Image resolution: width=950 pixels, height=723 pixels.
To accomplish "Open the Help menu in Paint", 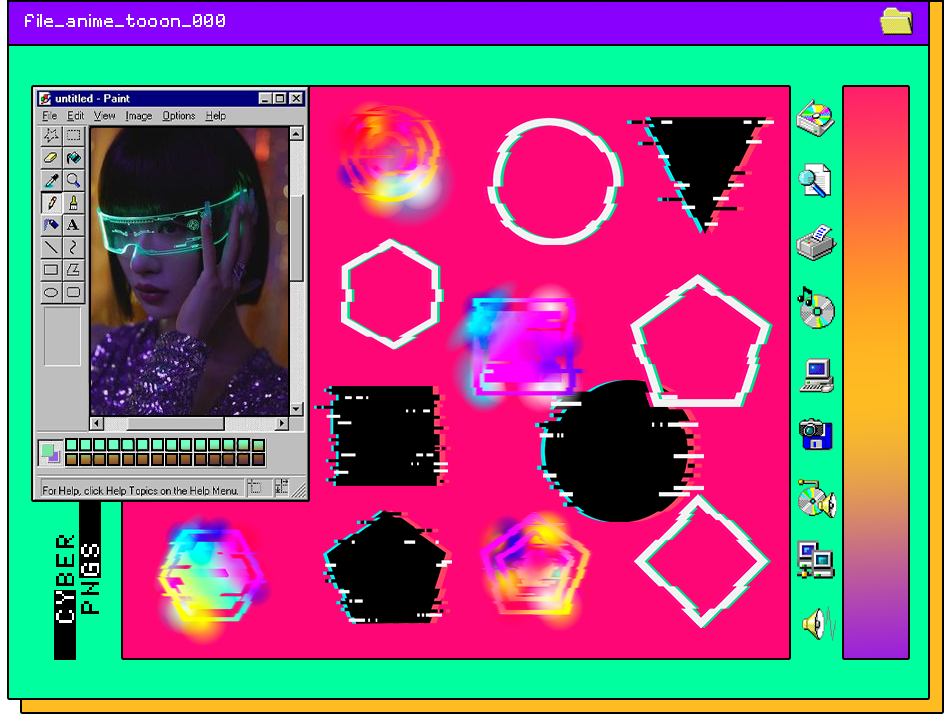I will point(216,116).
